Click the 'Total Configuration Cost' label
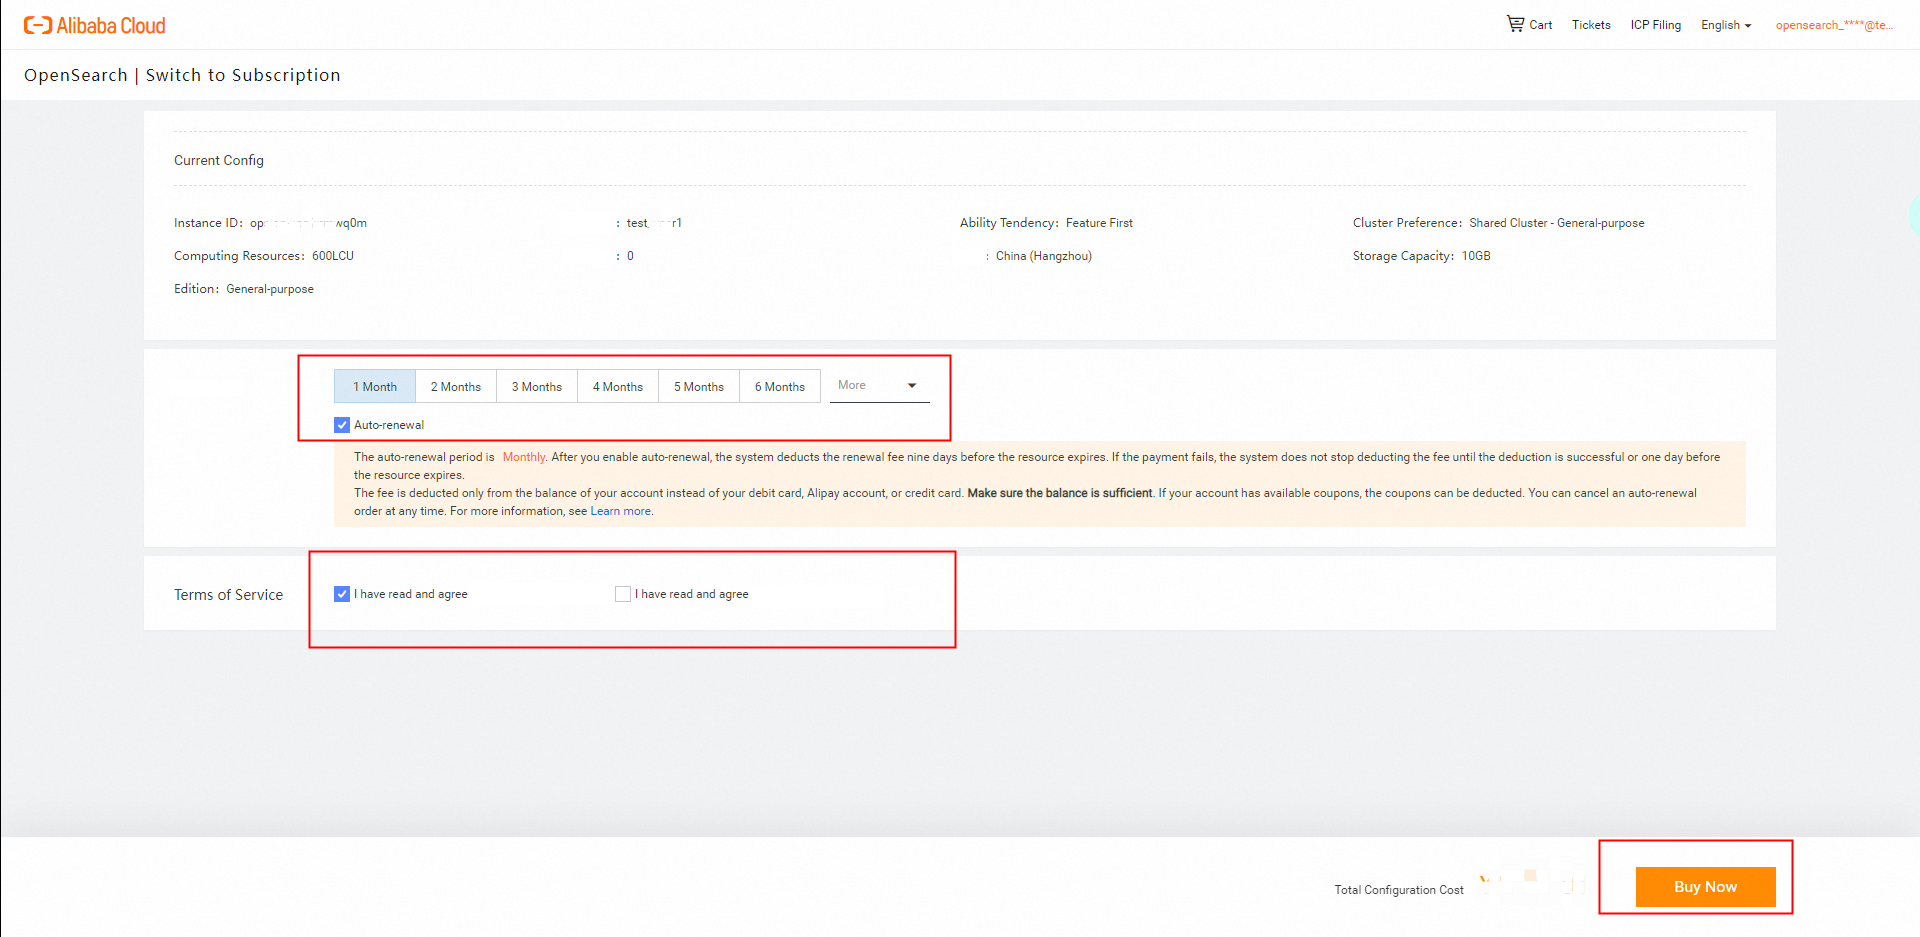 tap(1399, 890)
